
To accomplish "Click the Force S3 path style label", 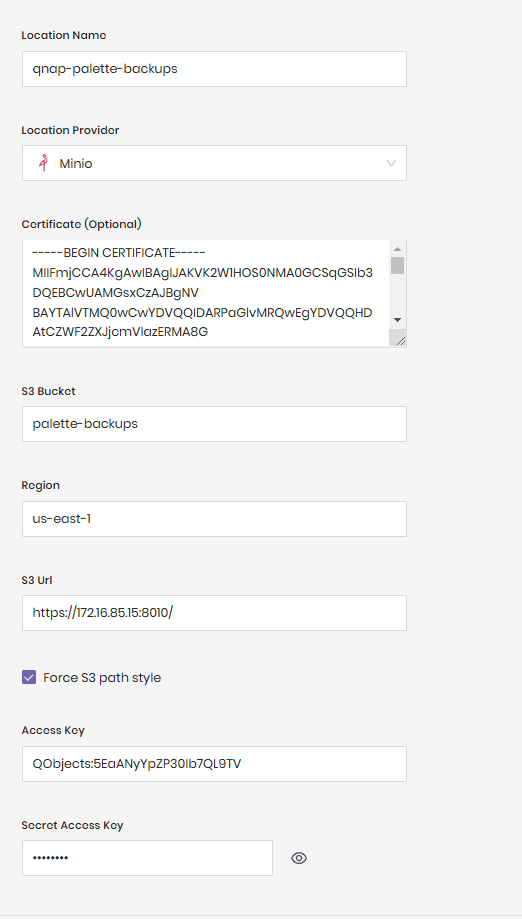I will tap(102, 678).
